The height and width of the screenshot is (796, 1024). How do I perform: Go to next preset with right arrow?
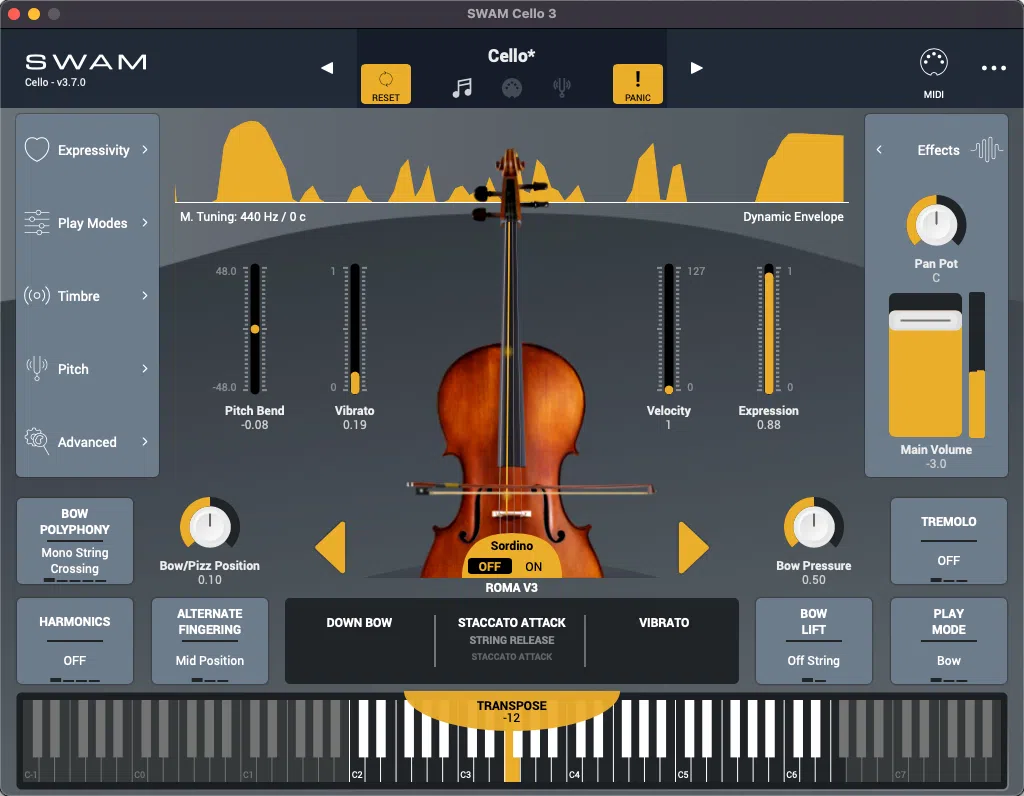pos(696,68)
